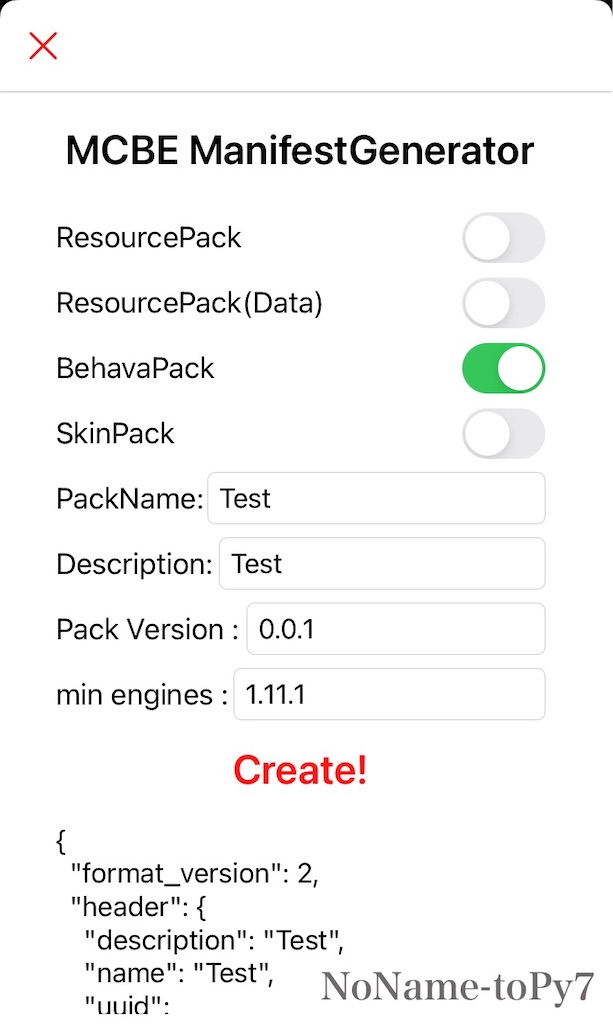
Task: Select the Pack Version field showing 0.0.1
Action: coord(396,629)
